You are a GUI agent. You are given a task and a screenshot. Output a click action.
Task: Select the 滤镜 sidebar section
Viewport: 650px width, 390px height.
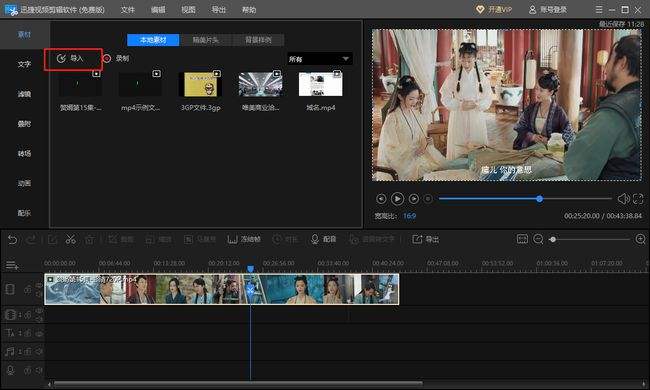click(24, 94)
